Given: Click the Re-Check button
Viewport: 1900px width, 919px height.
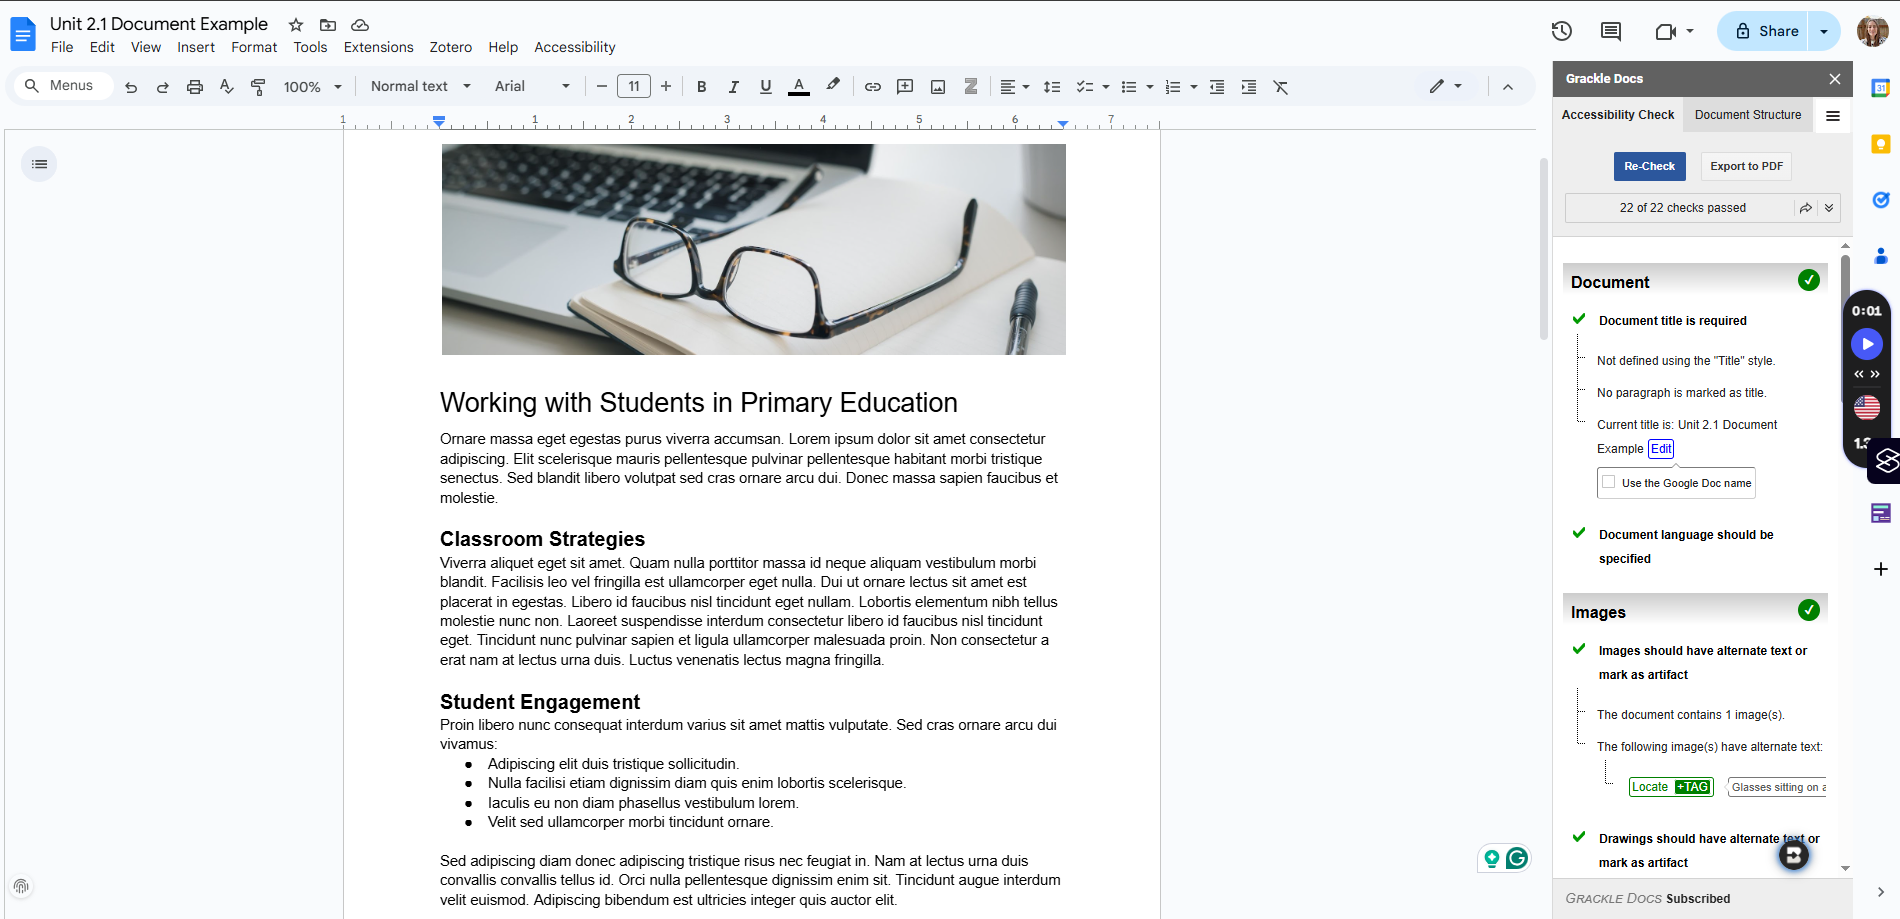Looking at the screenshot, I should pyautogui.click(x=1650, y=166).
